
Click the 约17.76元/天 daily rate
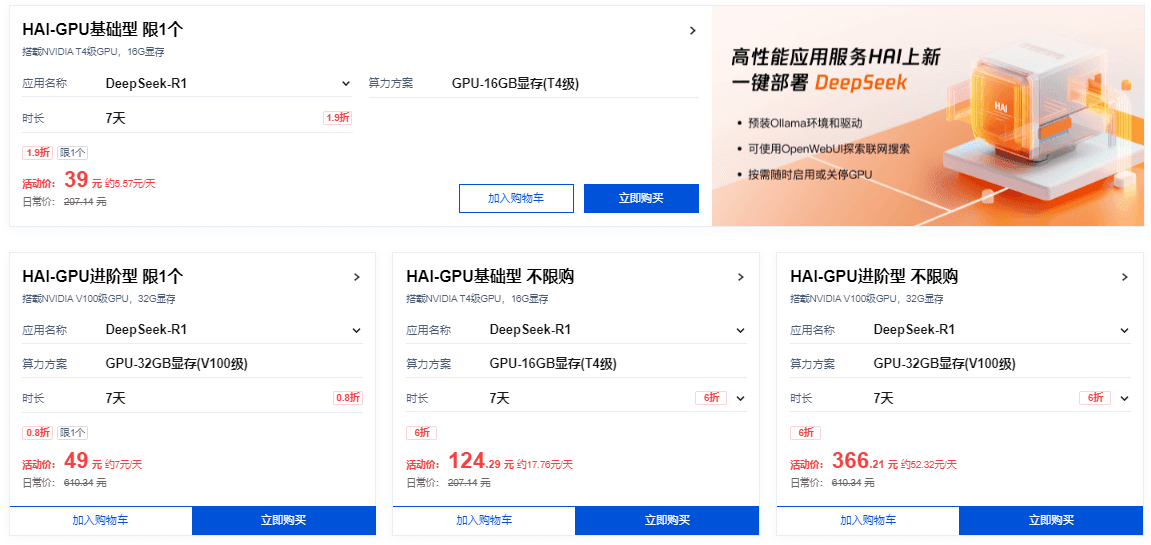point(545,464)
